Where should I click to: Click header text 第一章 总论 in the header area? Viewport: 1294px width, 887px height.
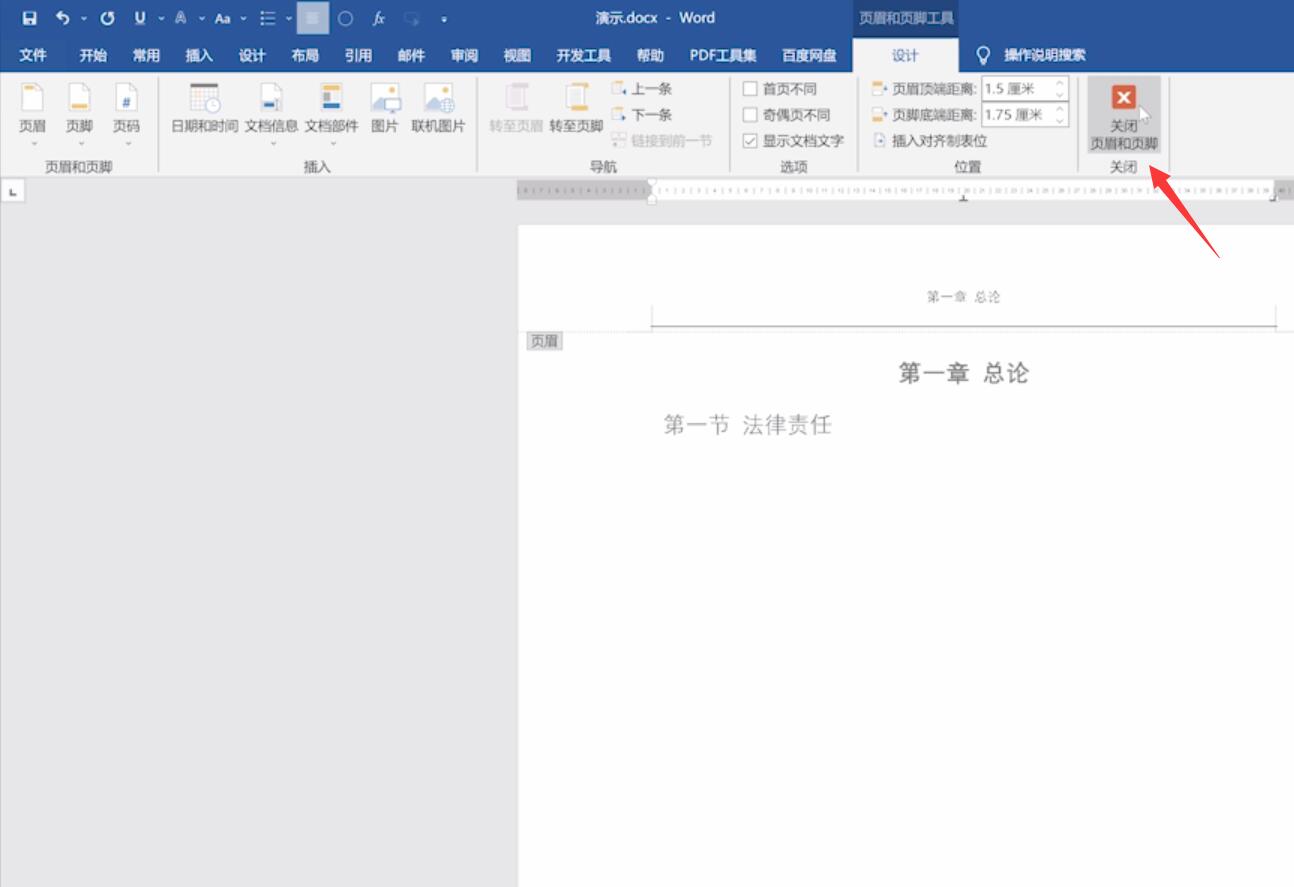[x=963, y=297]
